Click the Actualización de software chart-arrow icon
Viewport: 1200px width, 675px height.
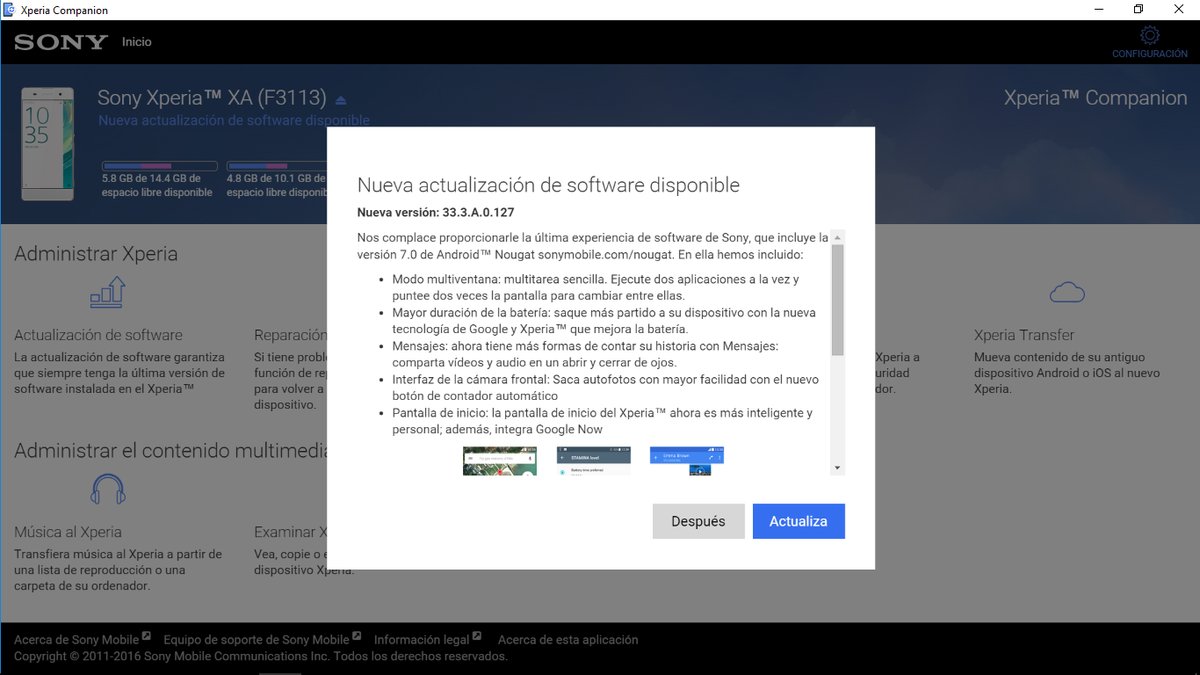click(x=108, y=292)
